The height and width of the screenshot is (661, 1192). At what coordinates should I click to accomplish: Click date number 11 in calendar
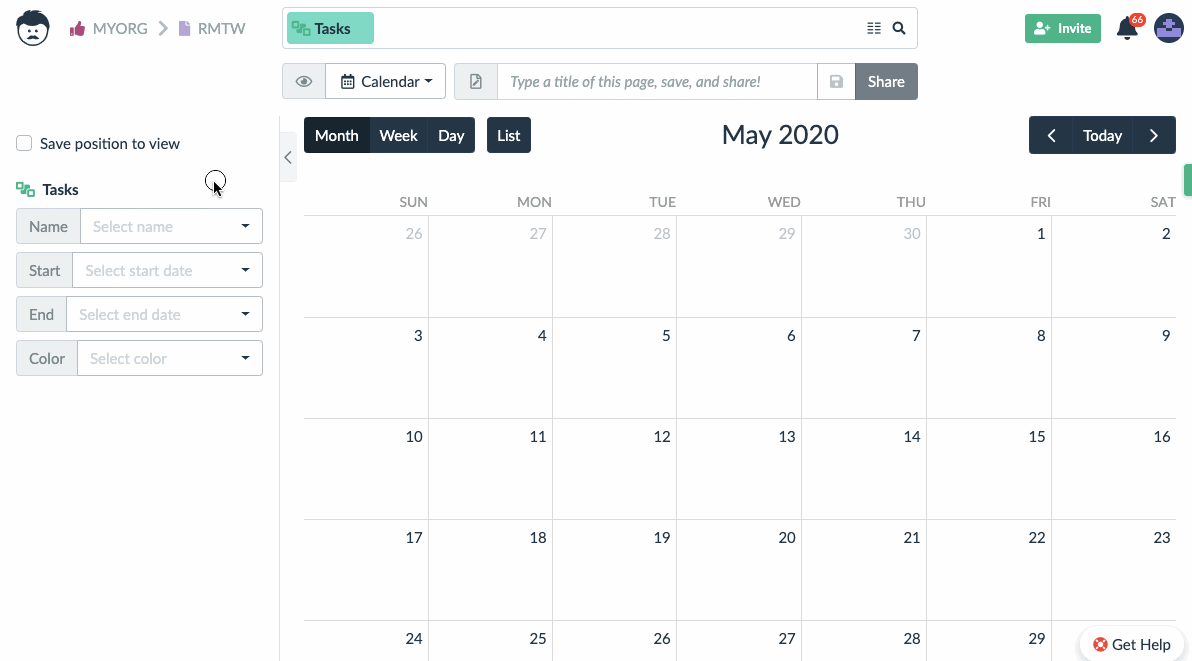[x=537, y=437]
